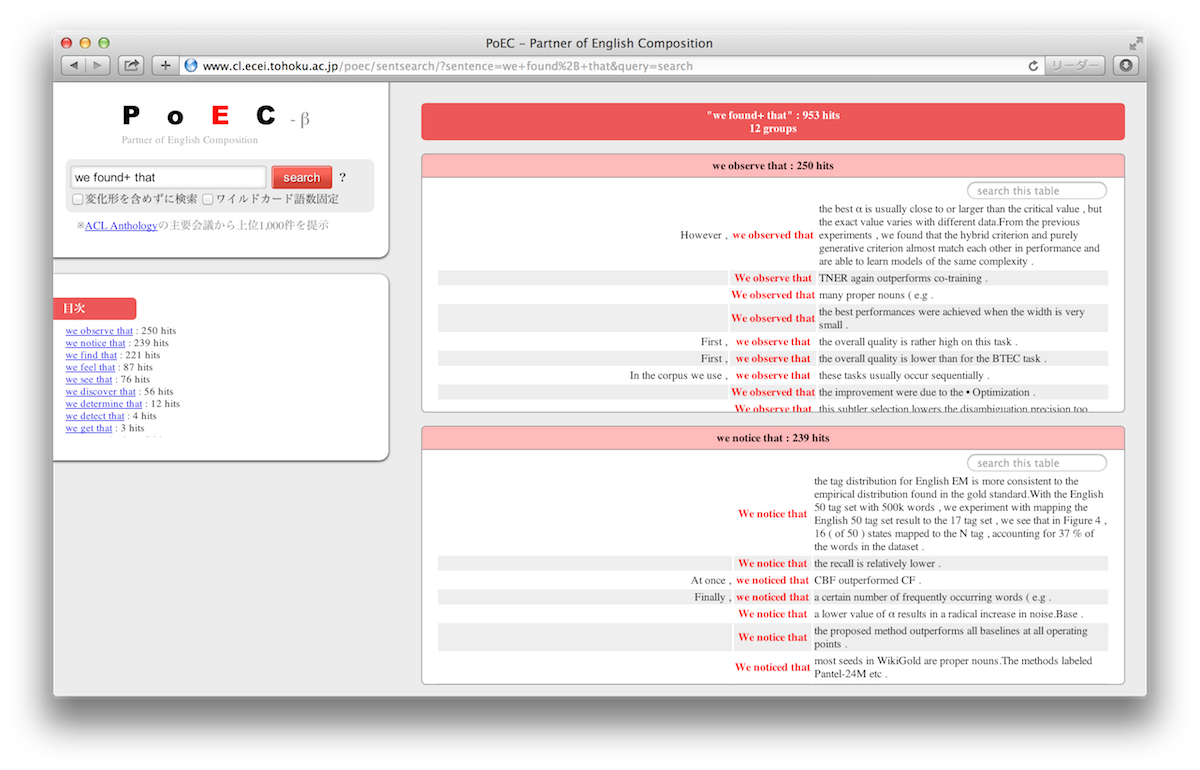
Task: Select row "a lower value of α results"
Action: 773,614
